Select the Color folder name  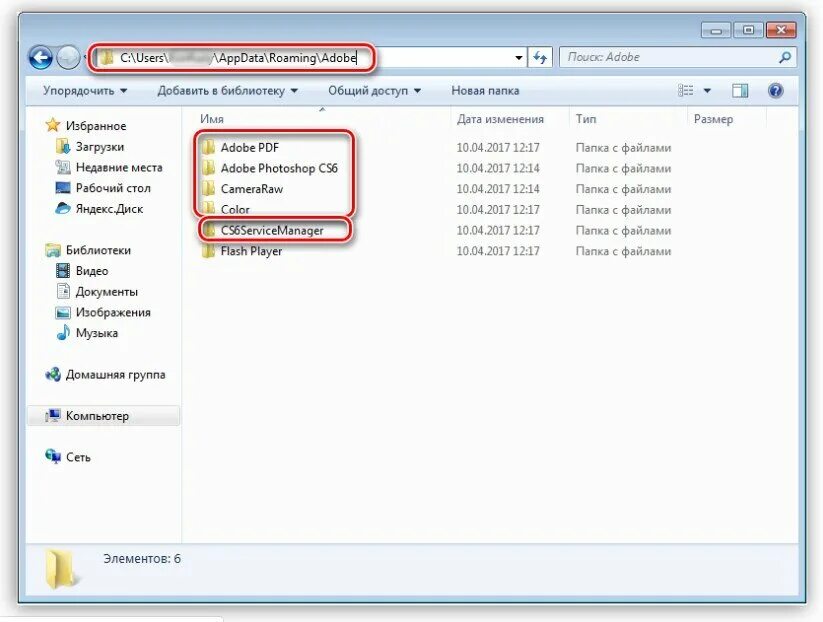click(x=235, y=210)
